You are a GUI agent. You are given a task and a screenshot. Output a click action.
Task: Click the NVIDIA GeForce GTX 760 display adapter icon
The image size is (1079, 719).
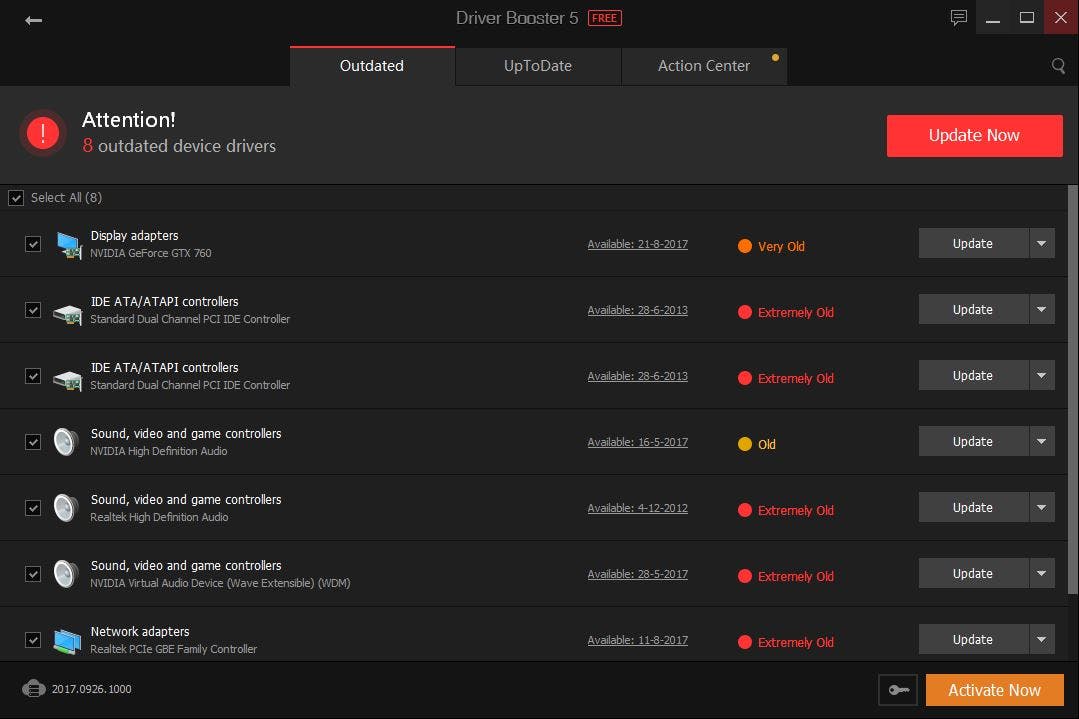tap(68, 245)
